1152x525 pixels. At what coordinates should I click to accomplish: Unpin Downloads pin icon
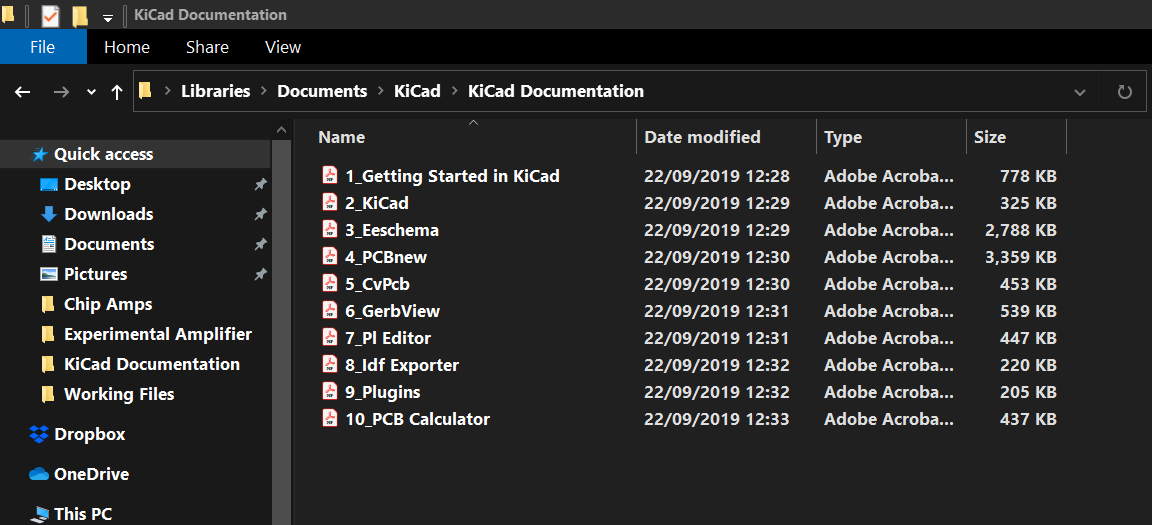[x=260, y=214]
